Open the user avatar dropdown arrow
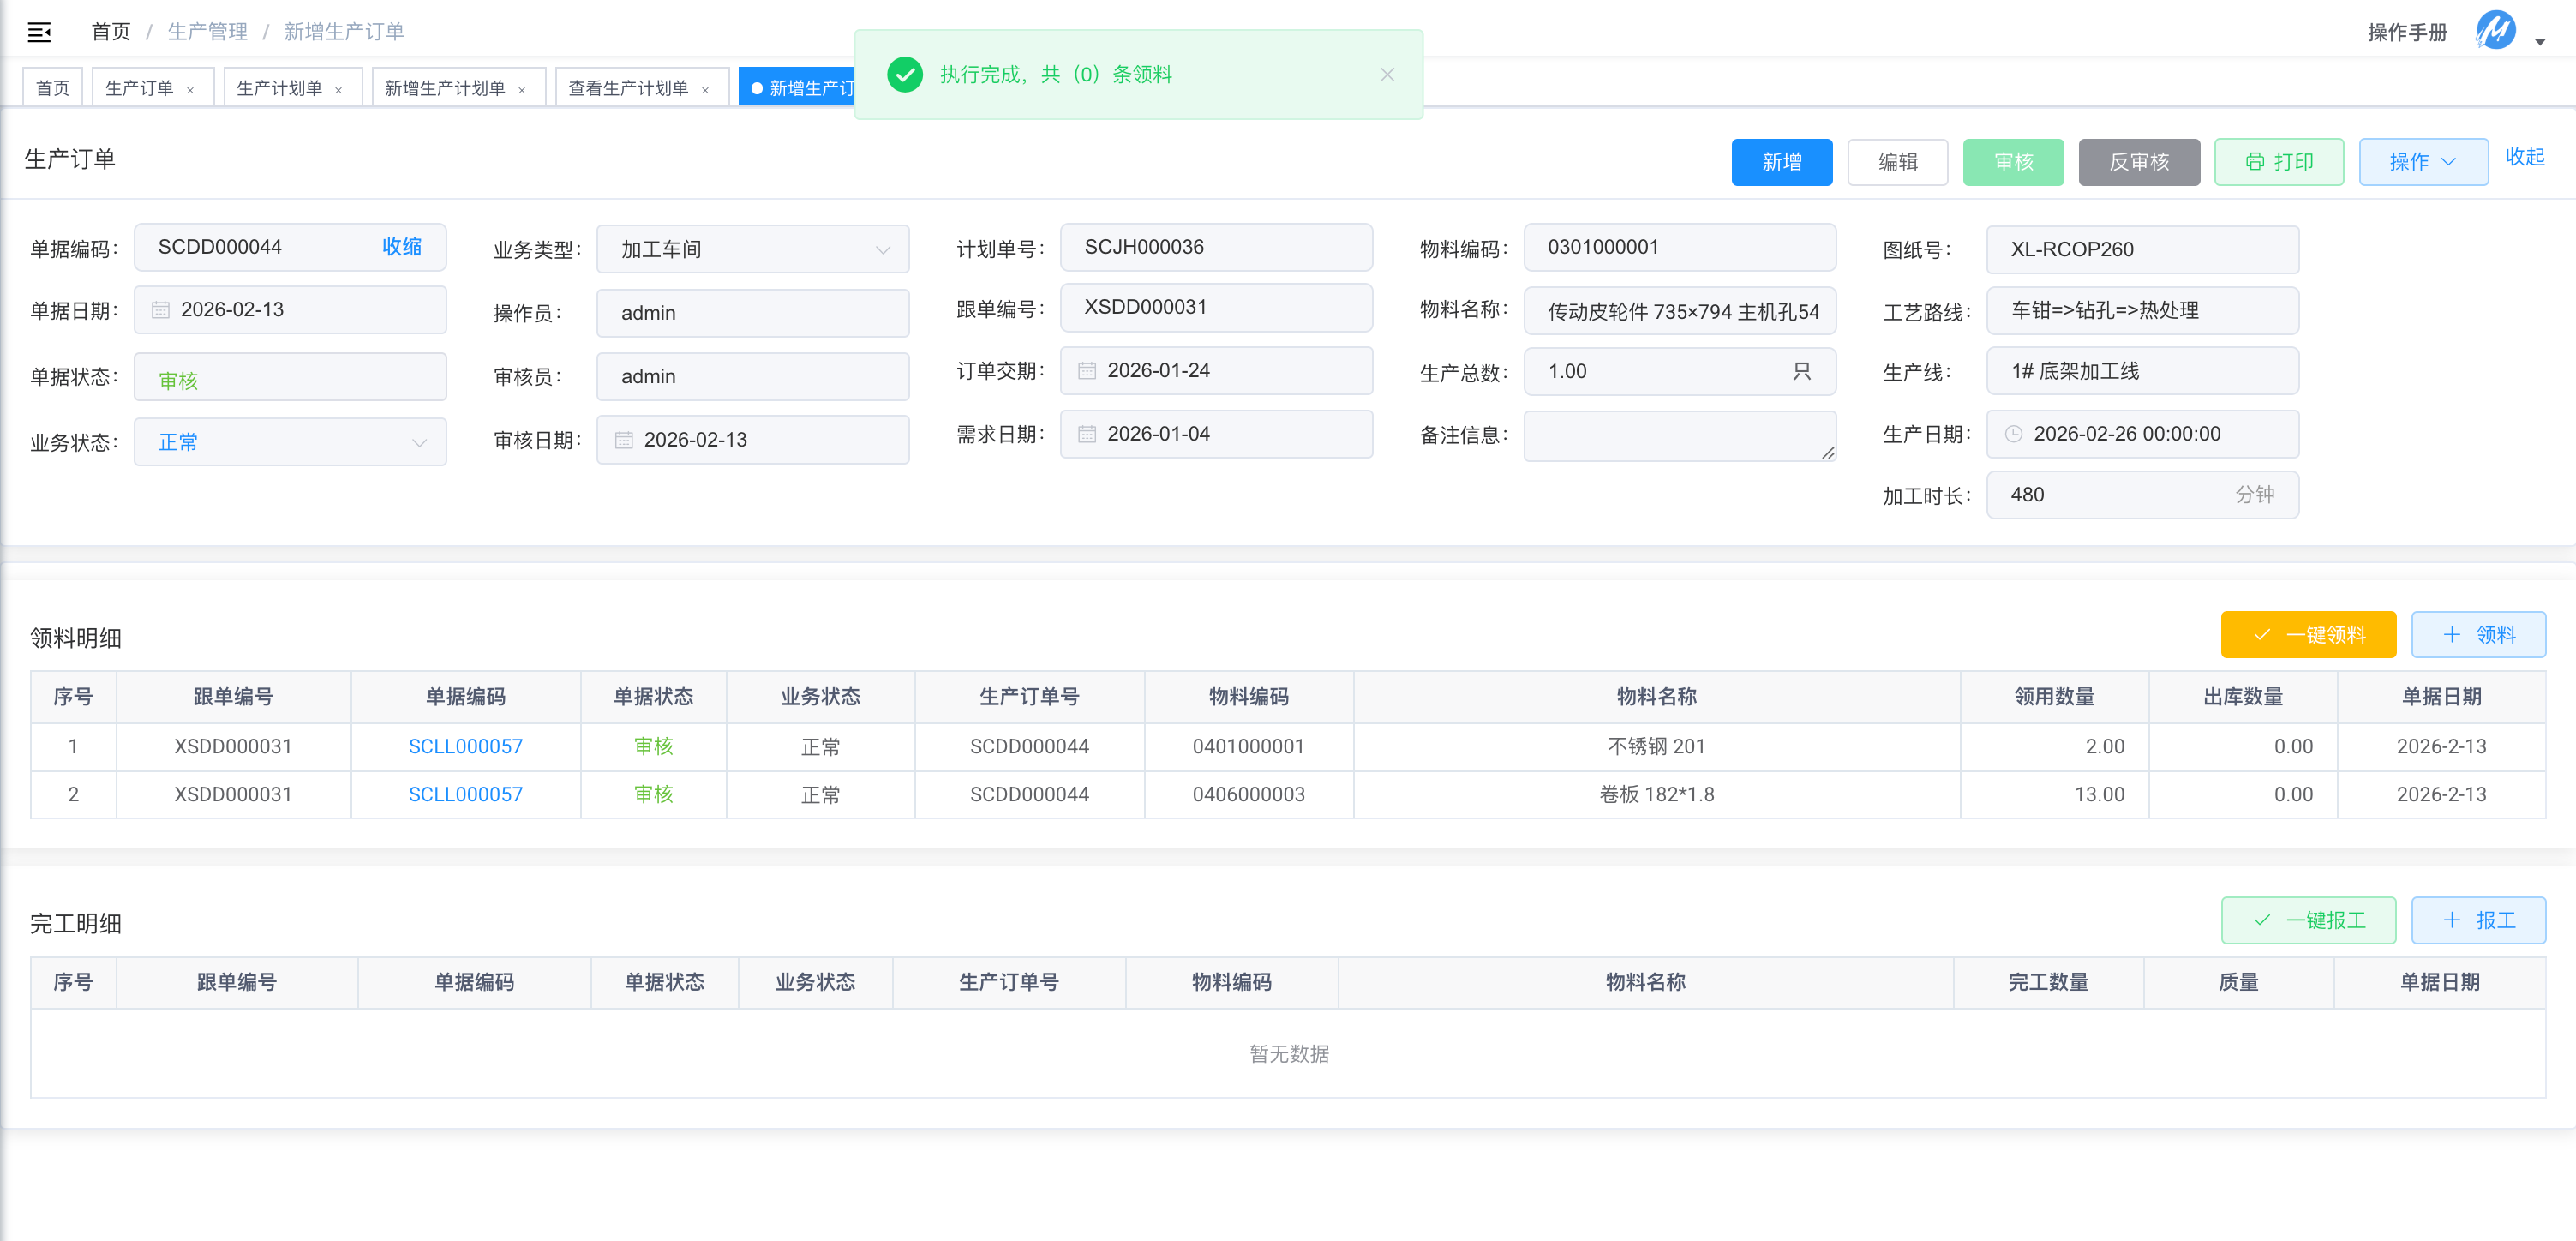This screenshot has width=2576, height=1241. (x=2540, y=42)
